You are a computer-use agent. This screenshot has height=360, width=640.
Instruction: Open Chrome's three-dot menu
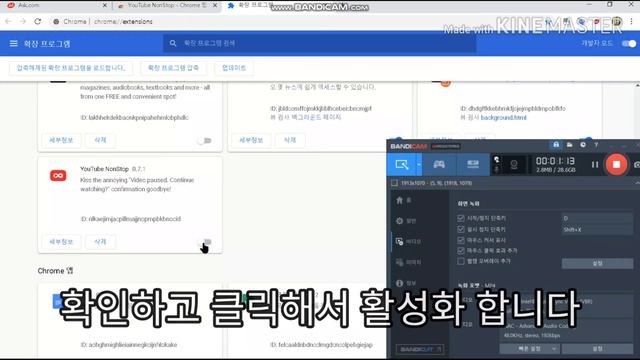tap(631, 21)
